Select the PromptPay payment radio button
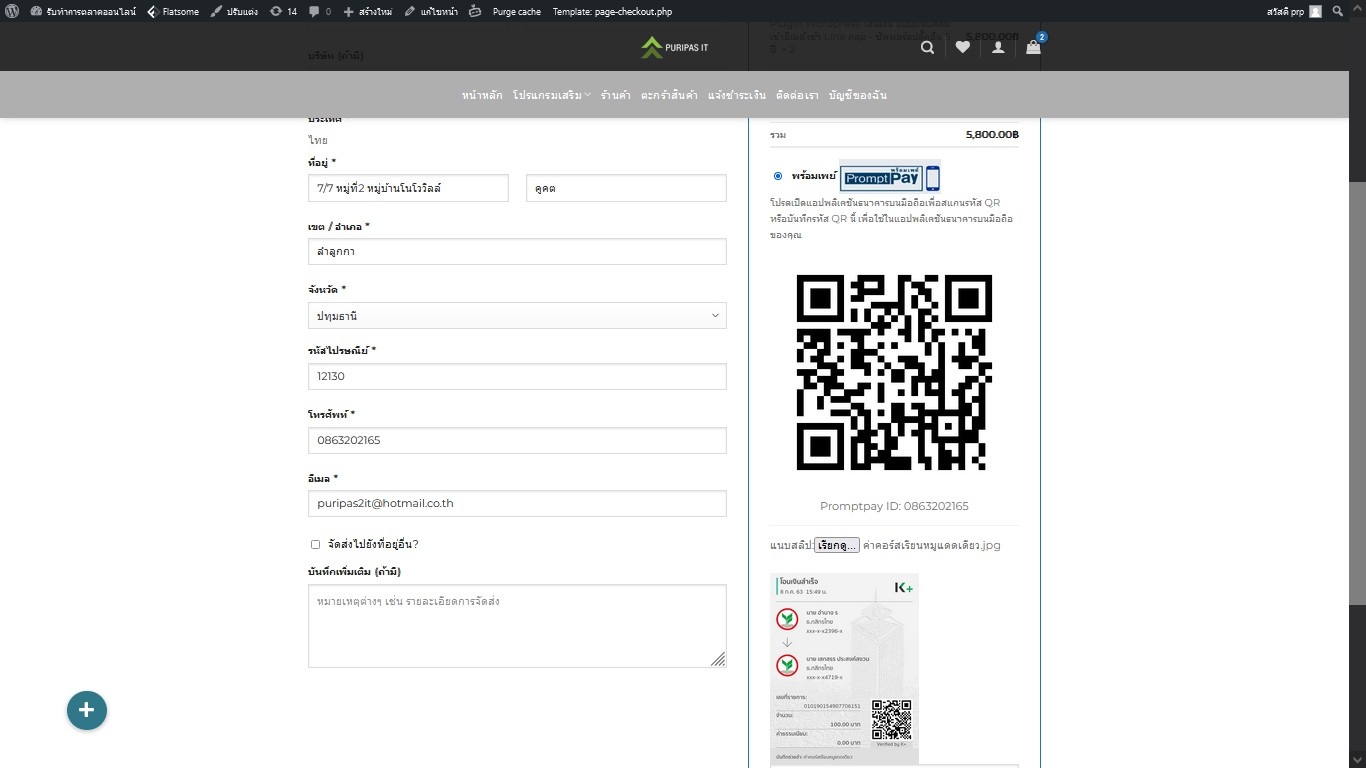Viewport: 1366px width, 768px height. (x=778, y=176)
